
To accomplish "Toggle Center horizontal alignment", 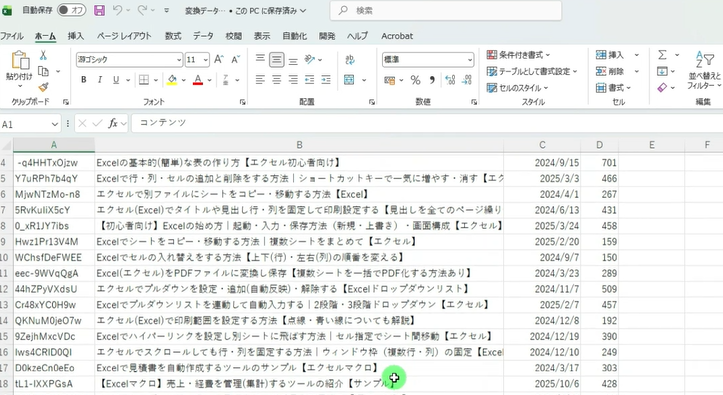I will [x=277, y=80].
